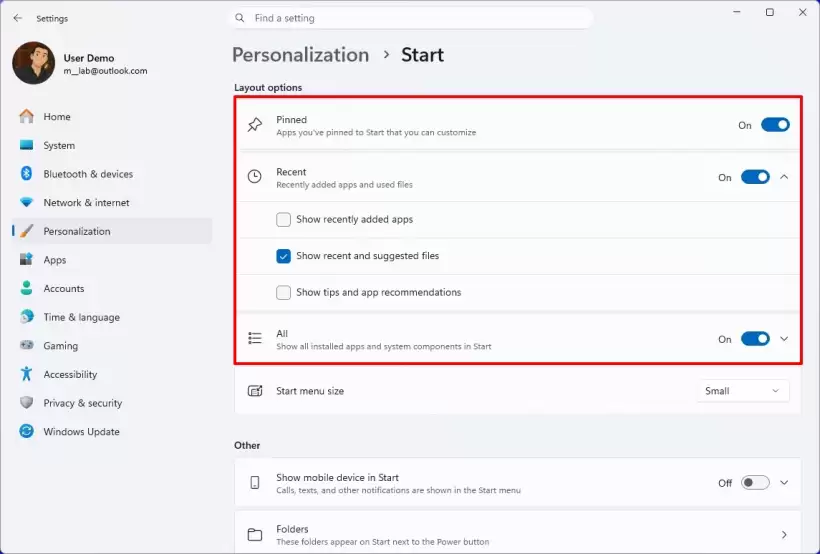820x554 pixels.
Task: Open the User Demo profile picture
Action: click(33, 63)
